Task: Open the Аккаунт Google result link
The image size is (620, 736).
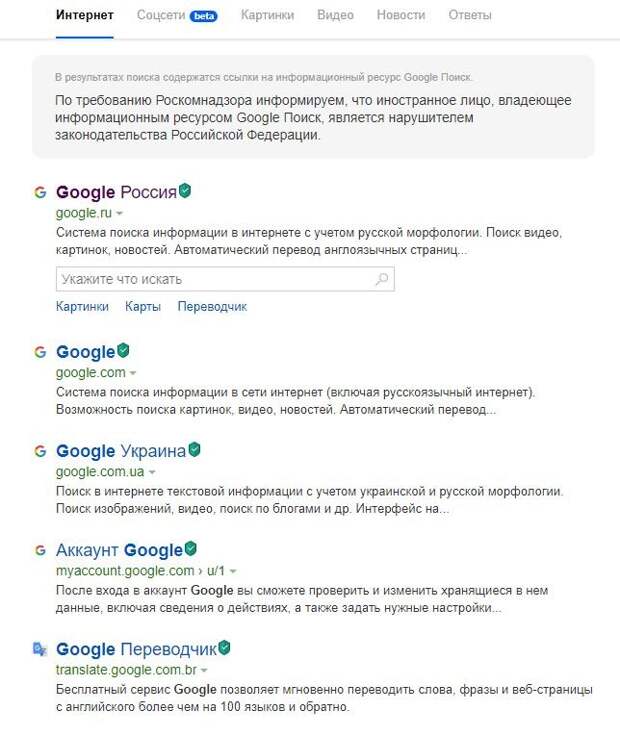Action: click(x=119, y=550)
